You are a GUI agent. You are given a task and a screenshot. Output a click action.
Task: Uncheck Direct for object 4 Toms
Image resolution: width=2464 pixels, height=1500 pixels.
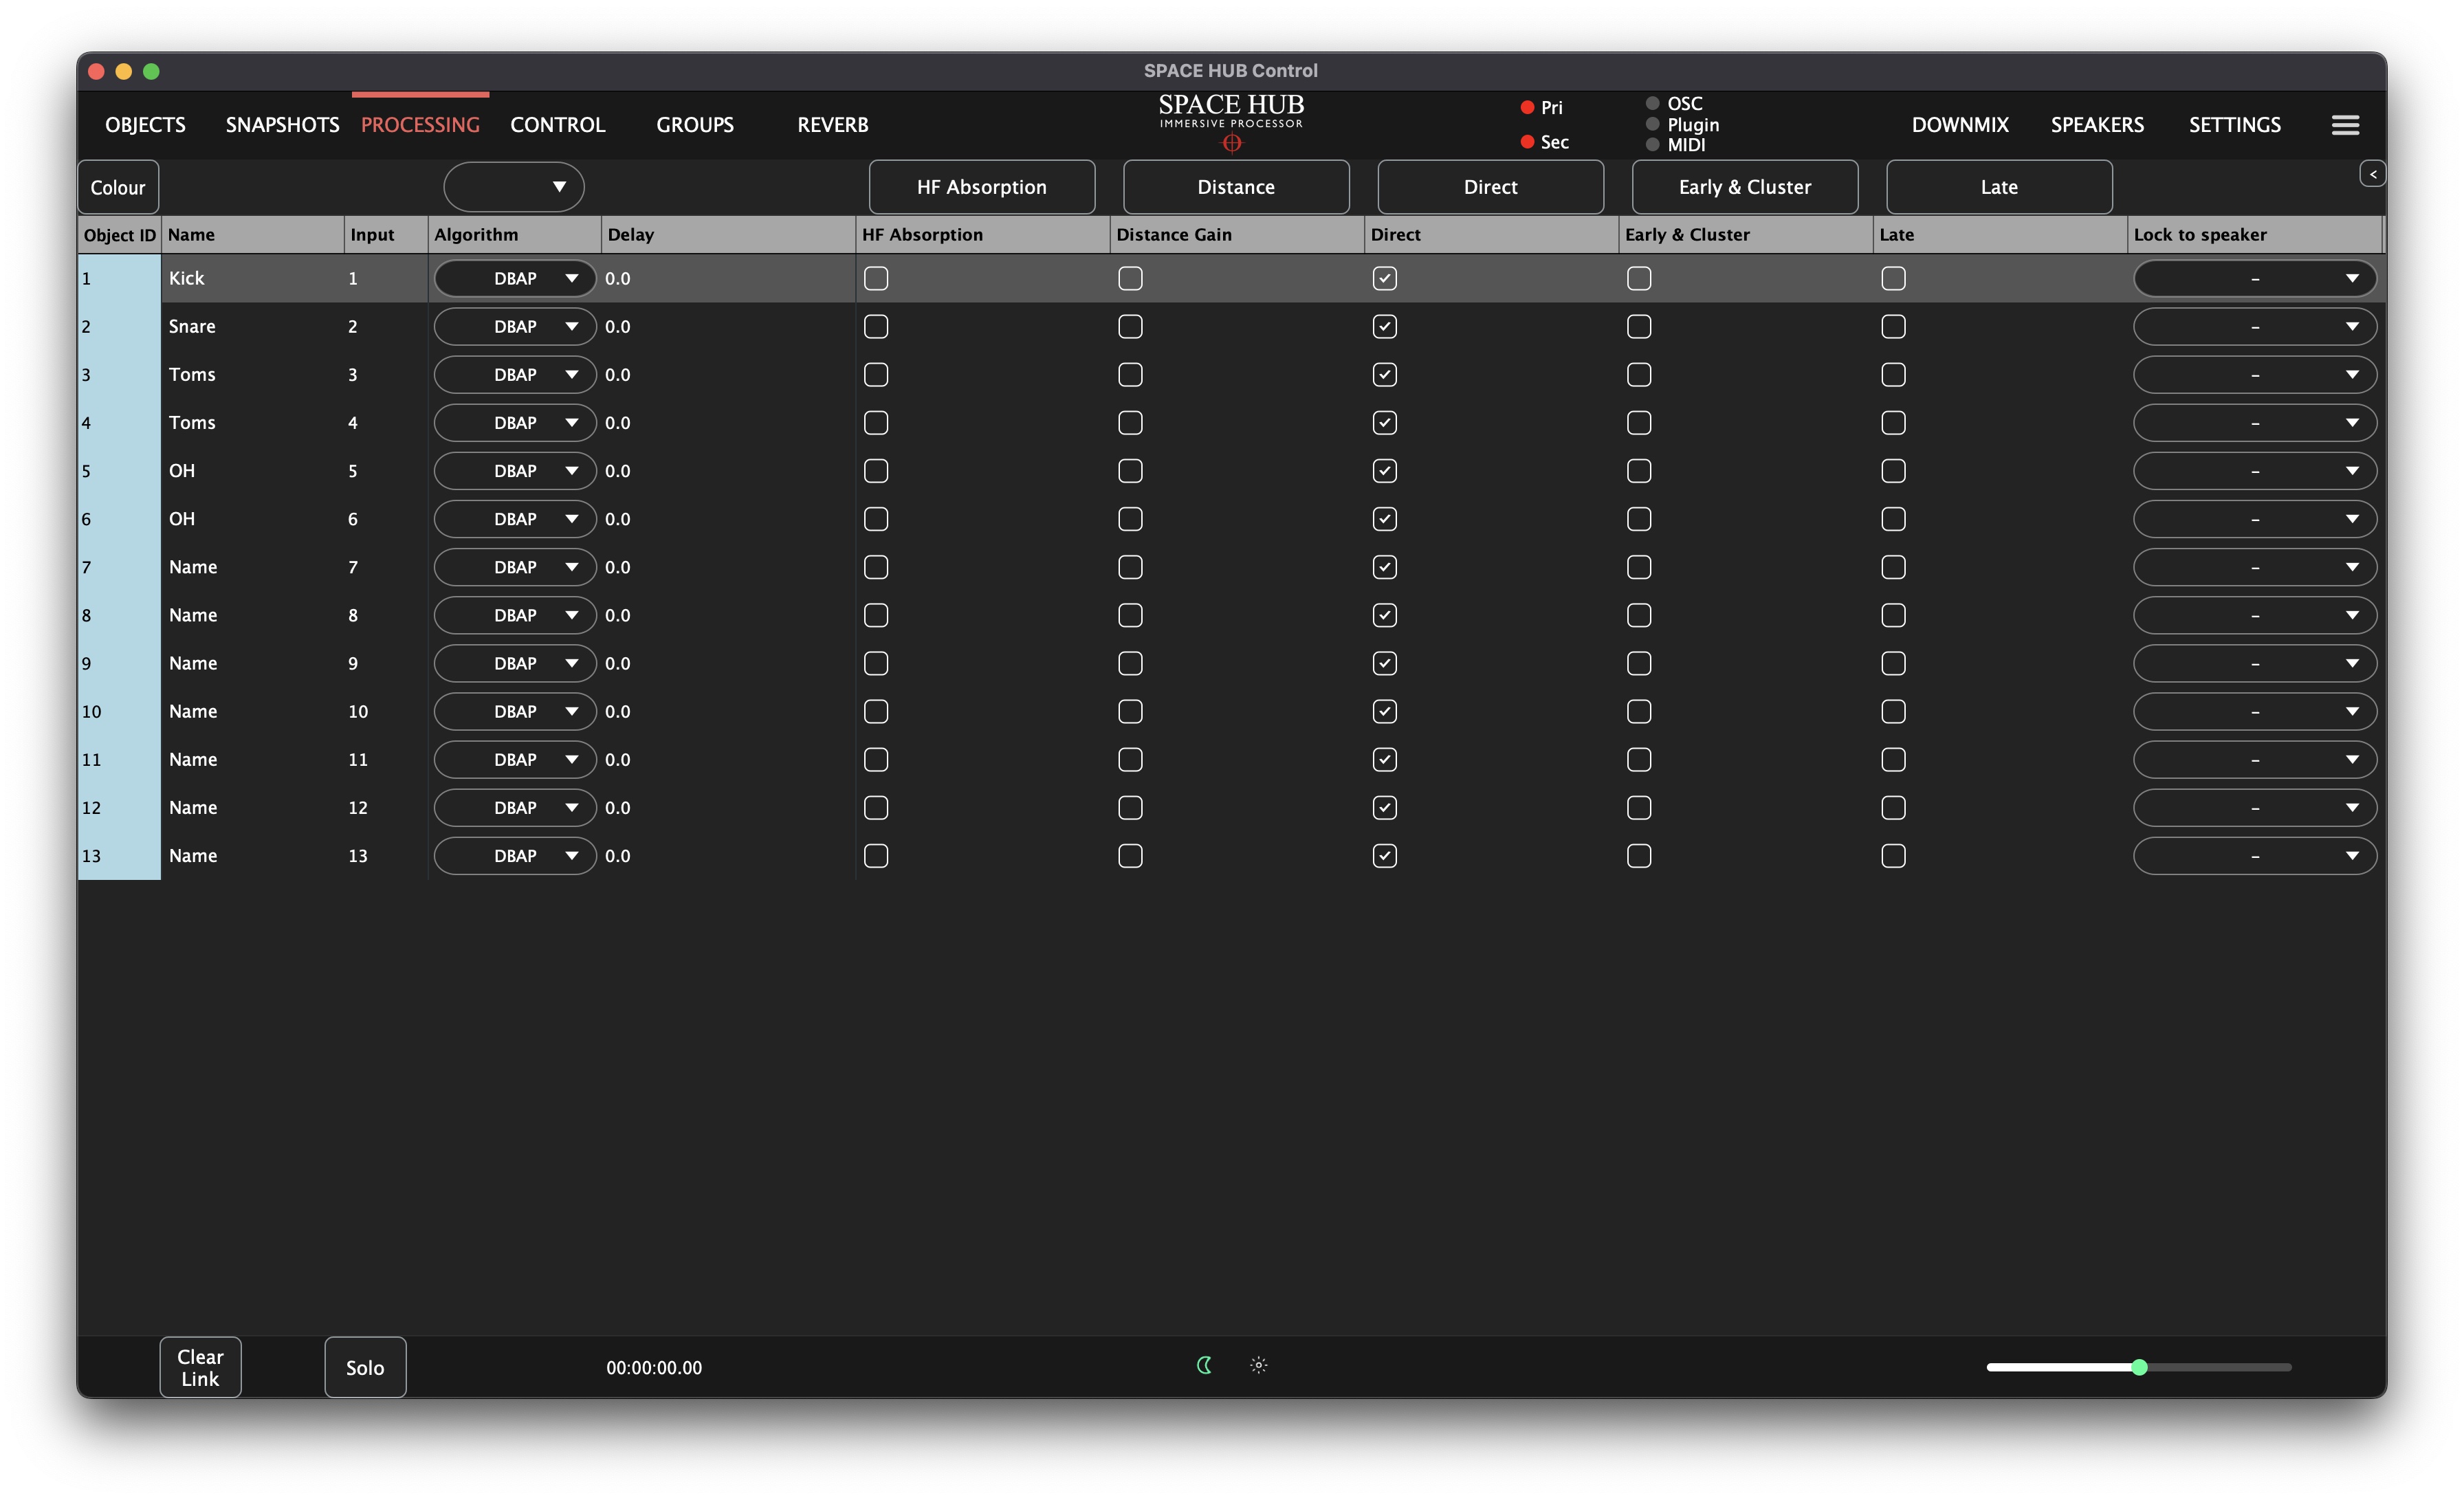[x=1385, y=423]
